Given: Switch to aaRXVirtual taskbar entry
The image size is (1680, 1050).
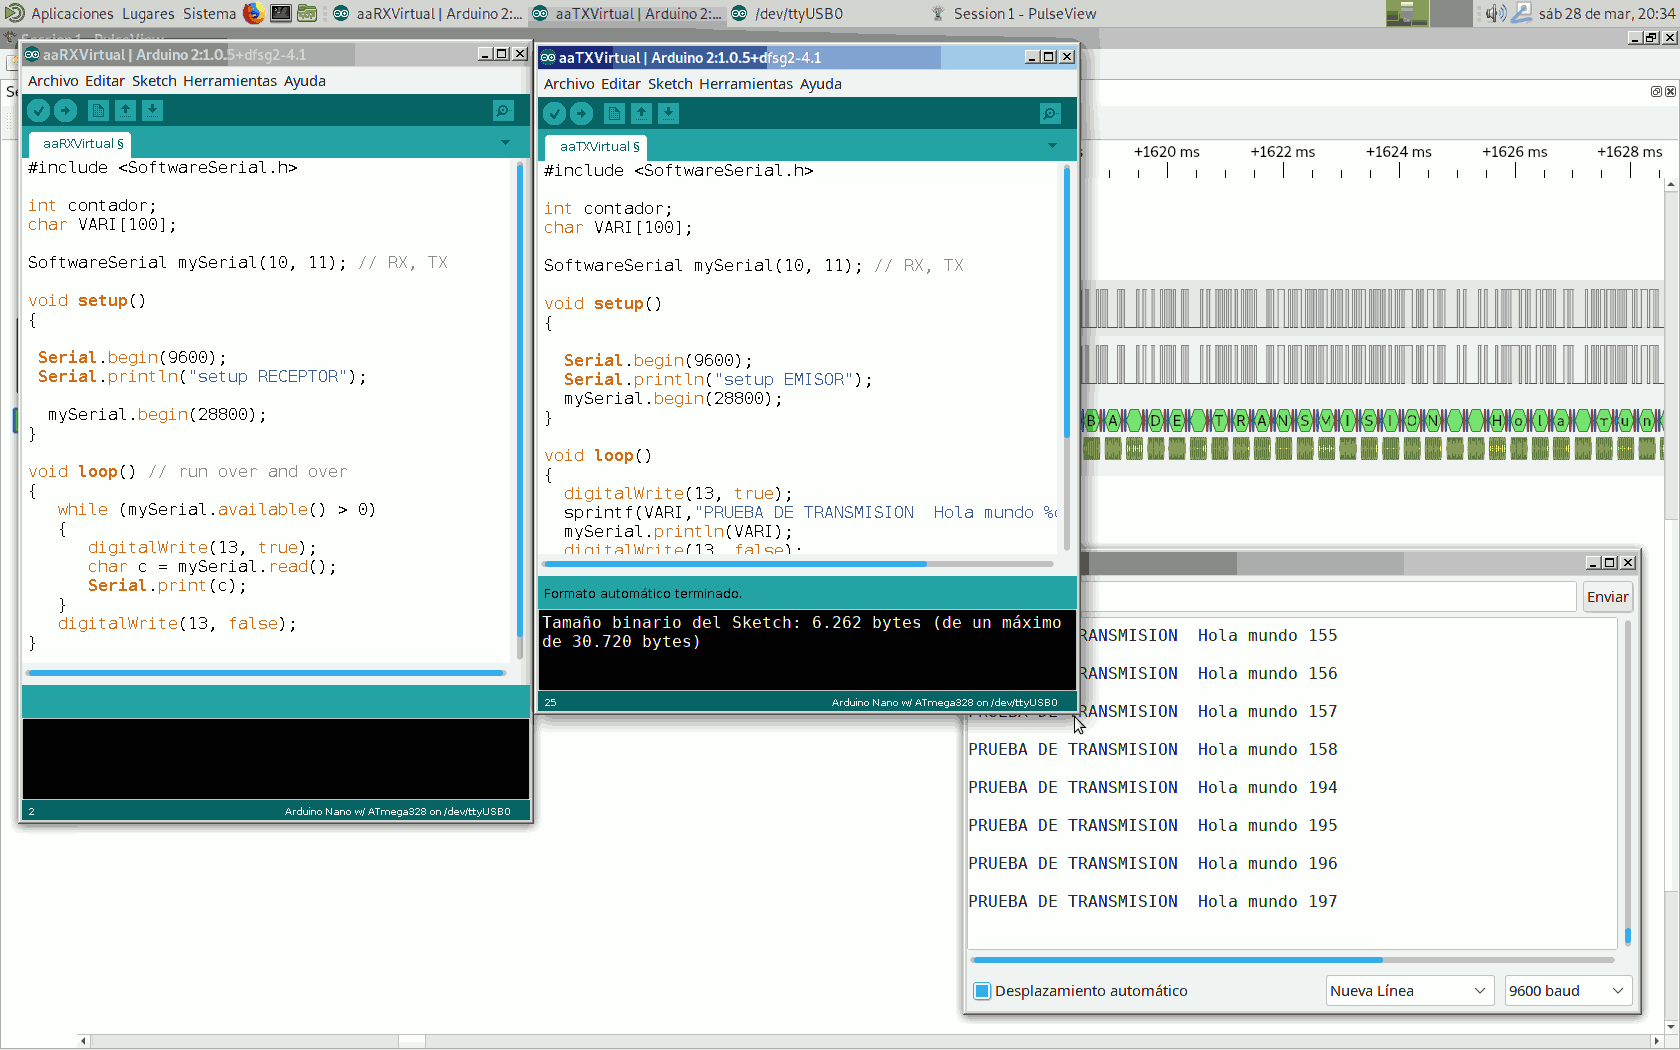Looking at the screenshot, I should pos(427,13).
